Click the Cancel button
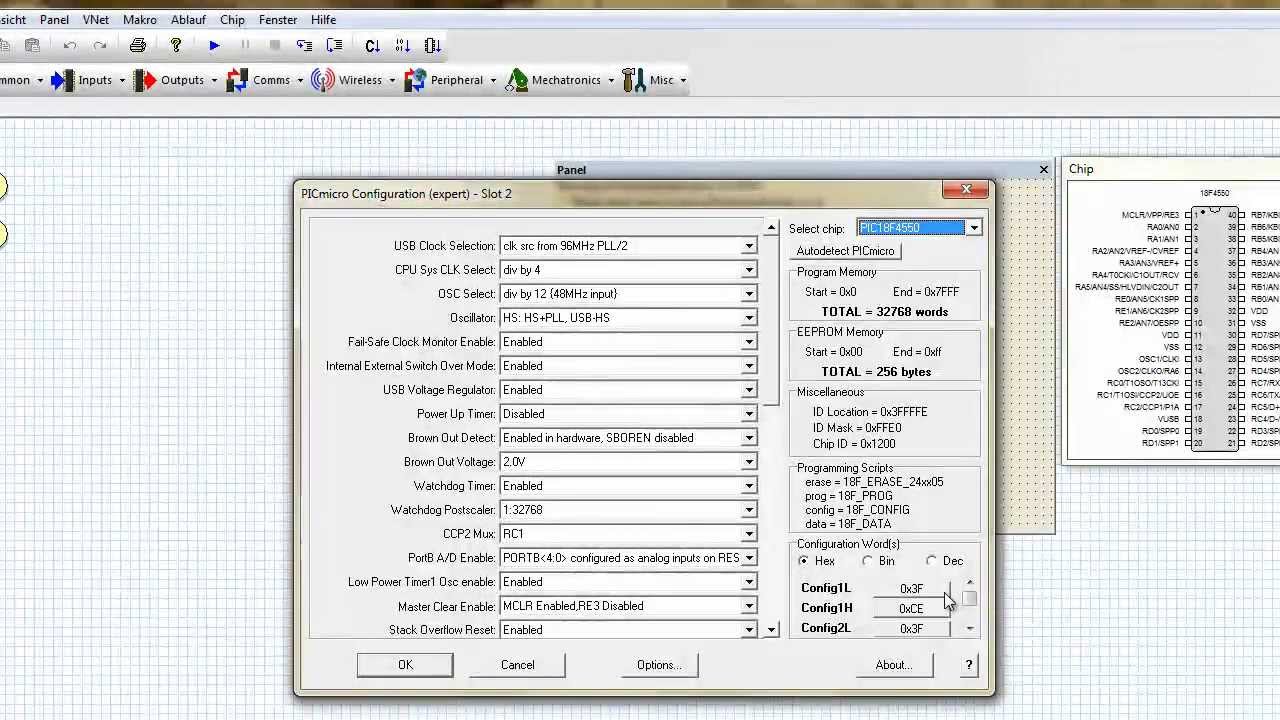The width and height of the screenshot is (1280, 720). 518,665
